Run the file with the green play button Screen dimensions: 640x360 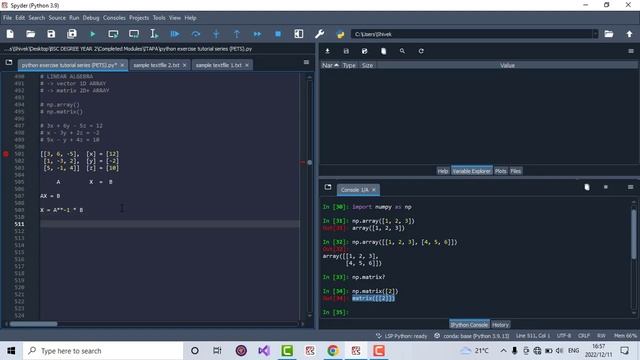click(93, 34)
